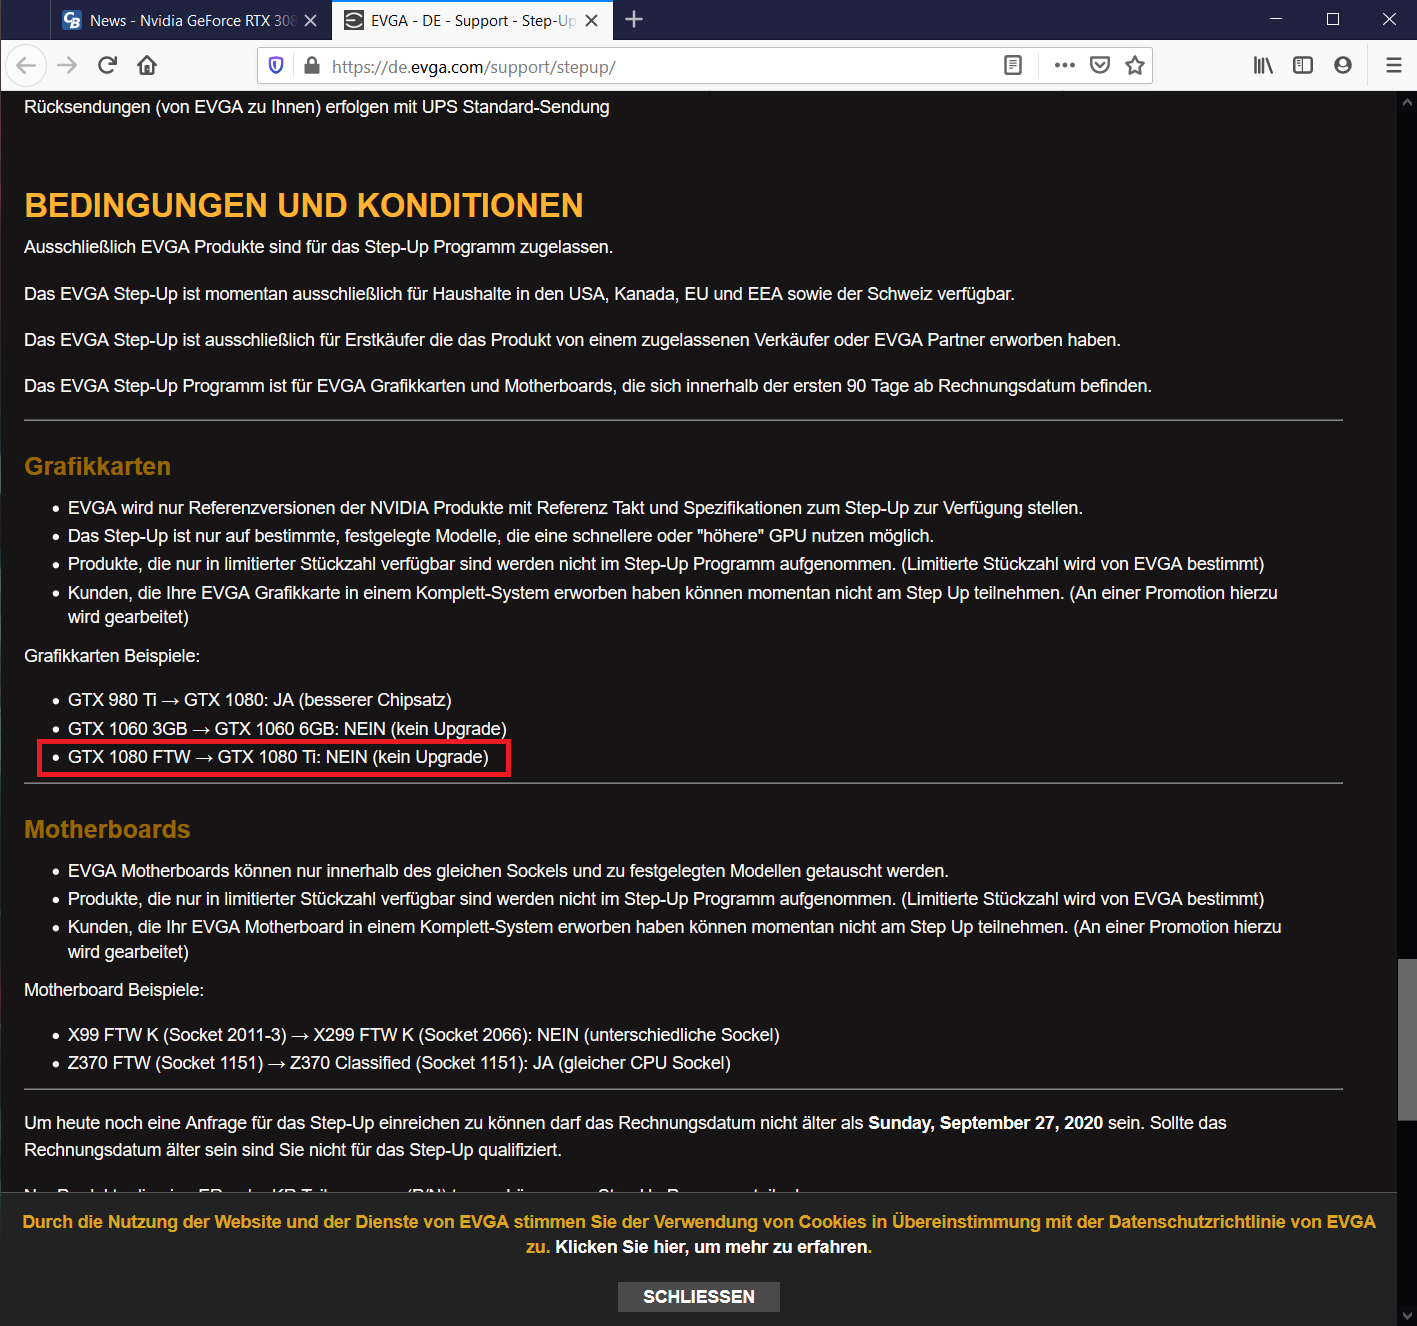1417x1326 pixels.
Task: Open a new browser tab
Action: (634, 20)
